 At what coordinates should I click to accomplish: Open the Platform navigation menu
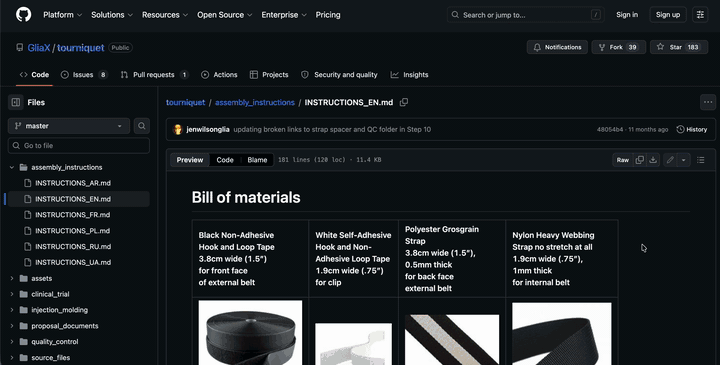[62, 15]
